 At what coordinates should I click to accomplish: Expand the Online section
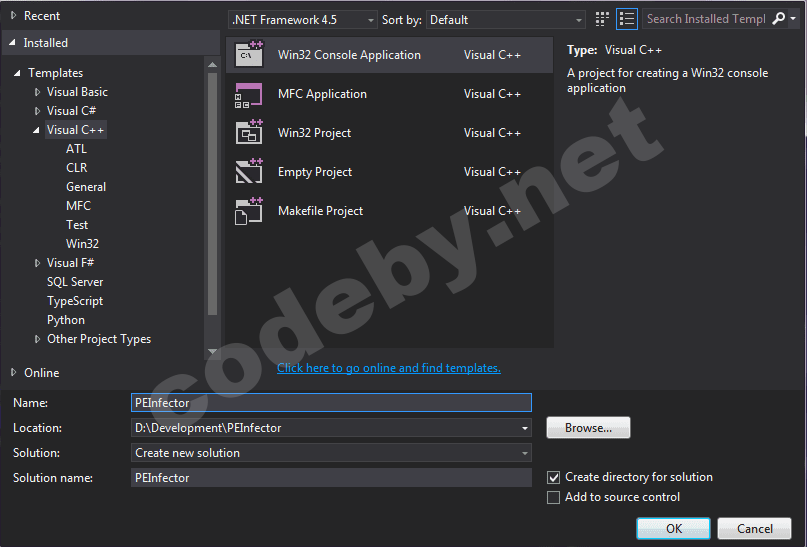pyautogui.click(x=14, y=373)
